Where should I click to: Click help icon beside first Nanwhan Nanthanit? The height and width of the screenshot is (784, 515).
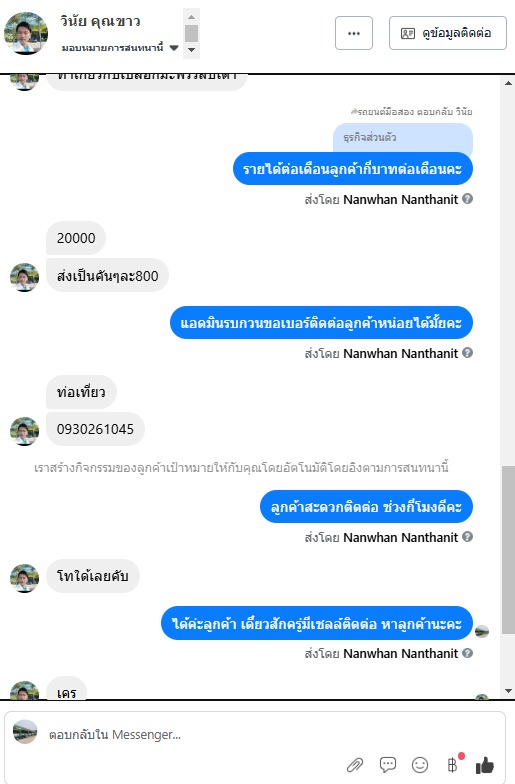pyautogui.click(x=468, y=199)
